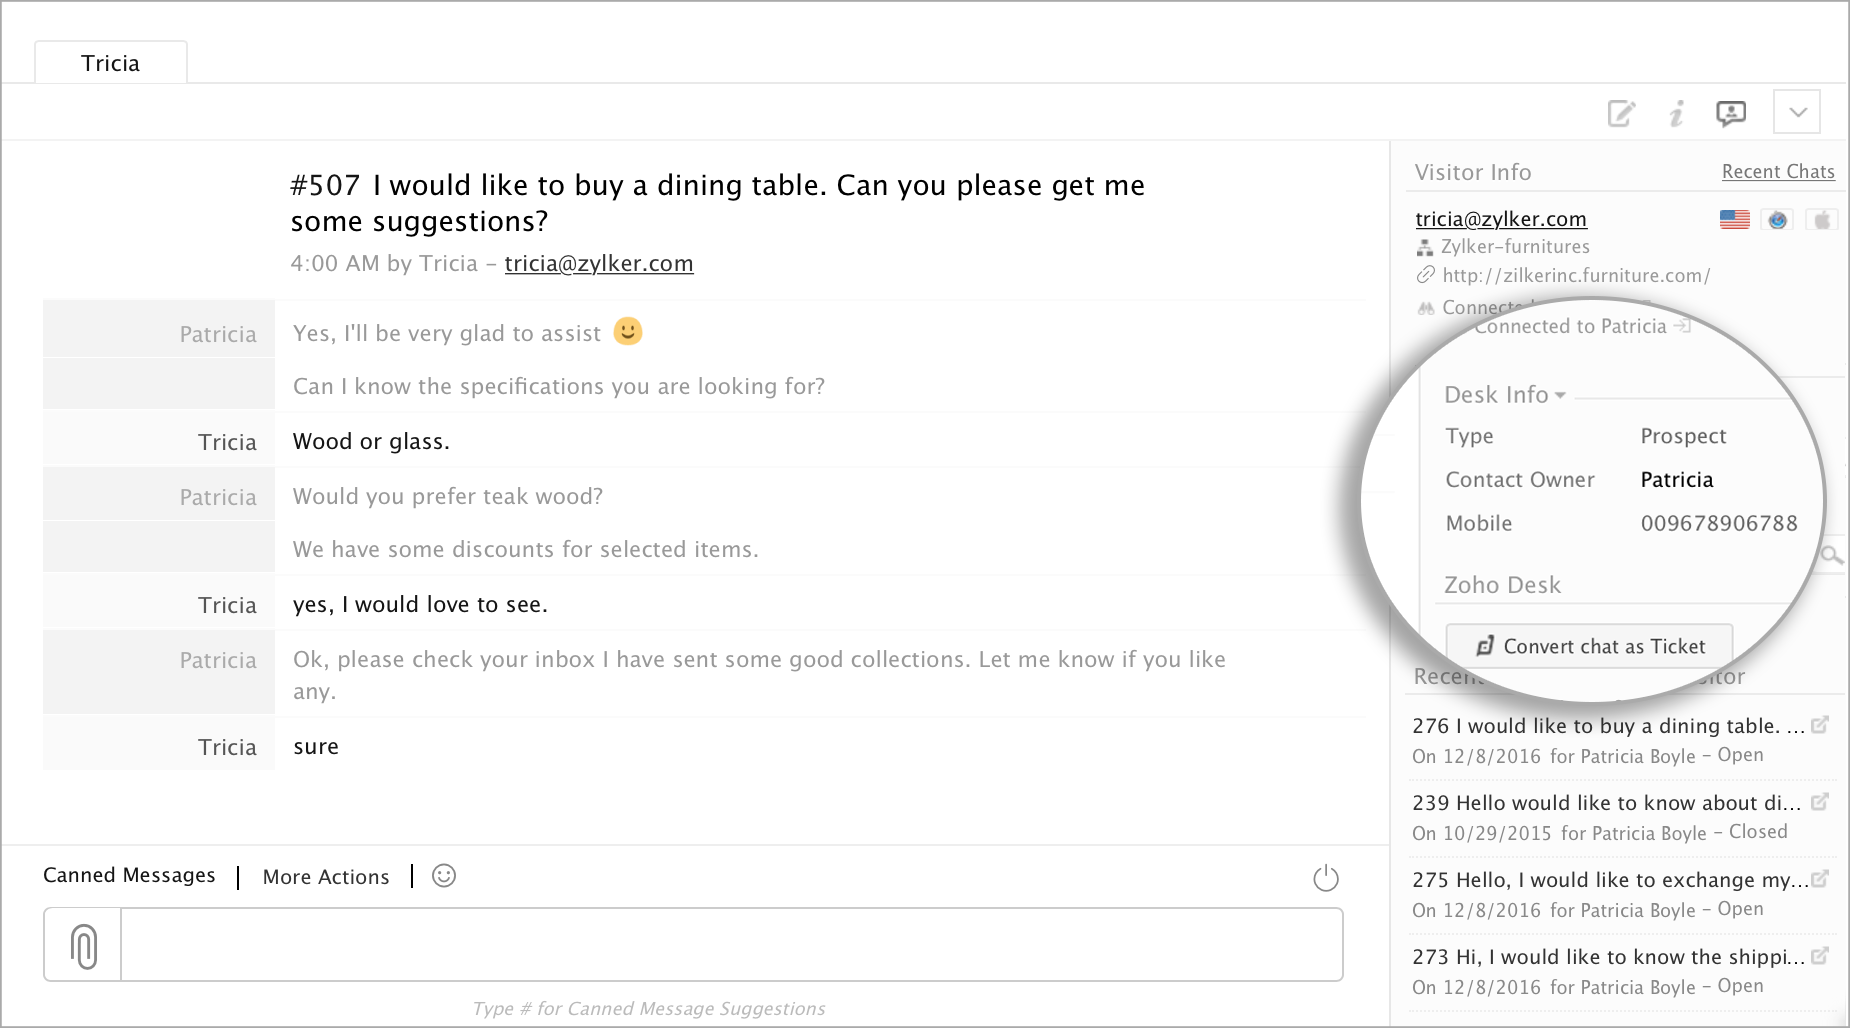Click the transfer arrow beside Connected to Patricia
The width and height of the screenshot is (1850, 1028).
pyautogui.click(x=1683, y=326)
